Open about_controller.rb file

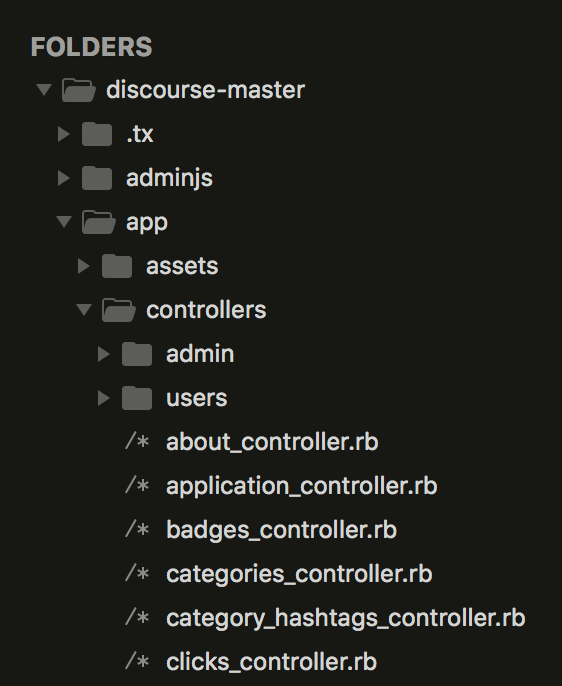[x=272, y=442]
